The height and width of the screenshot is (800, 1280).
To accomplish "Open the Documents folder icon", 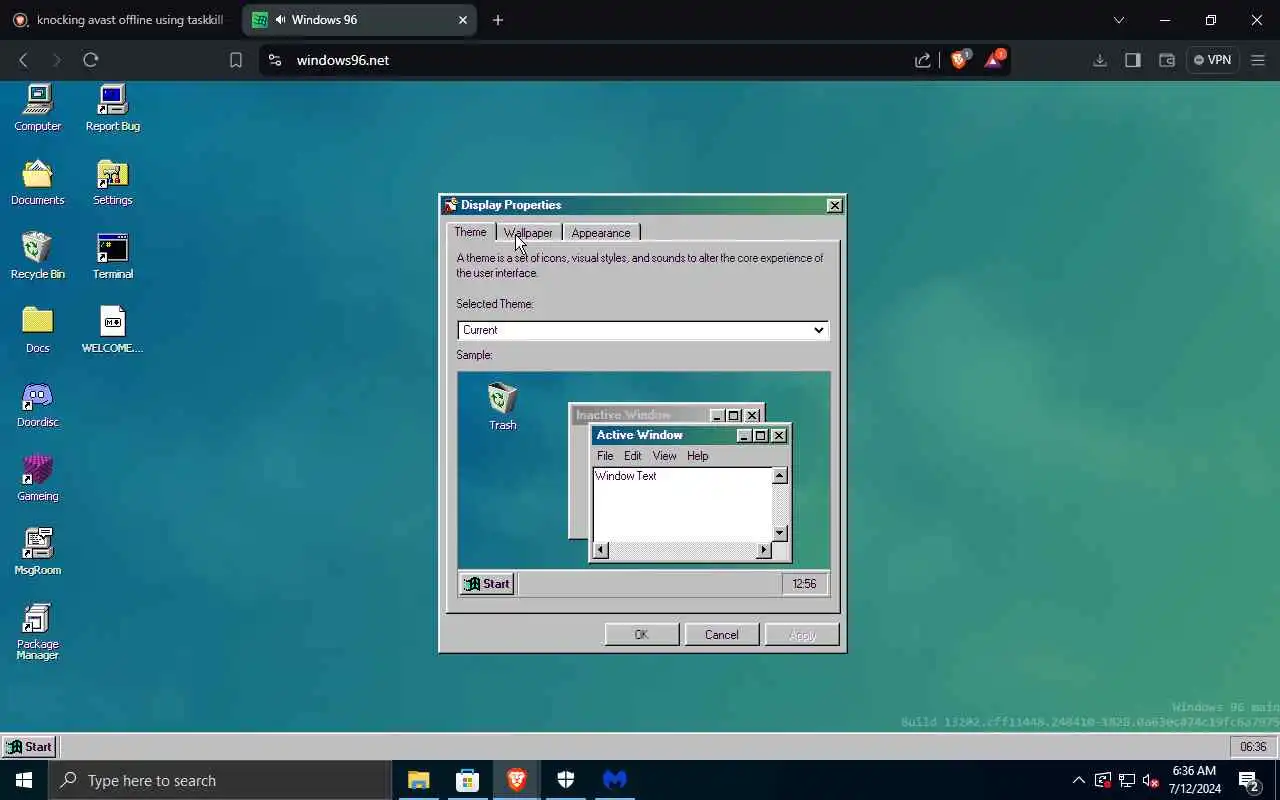I will (37, 182).
